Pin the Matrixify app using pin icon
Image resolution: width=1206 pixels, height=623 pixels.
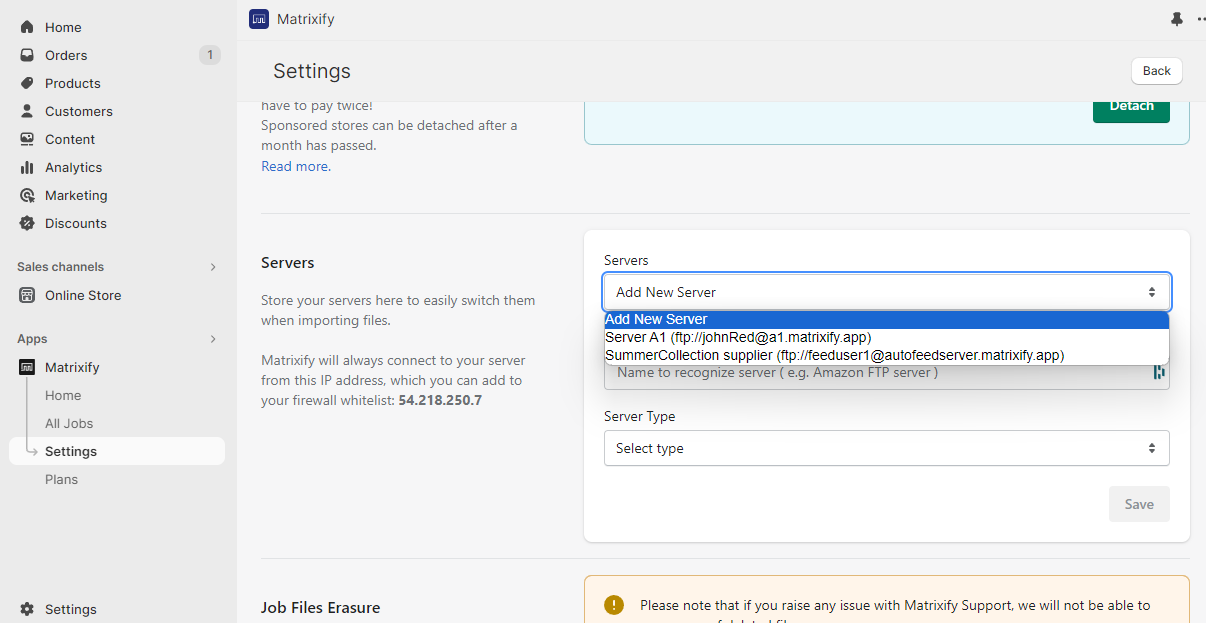1176,19
